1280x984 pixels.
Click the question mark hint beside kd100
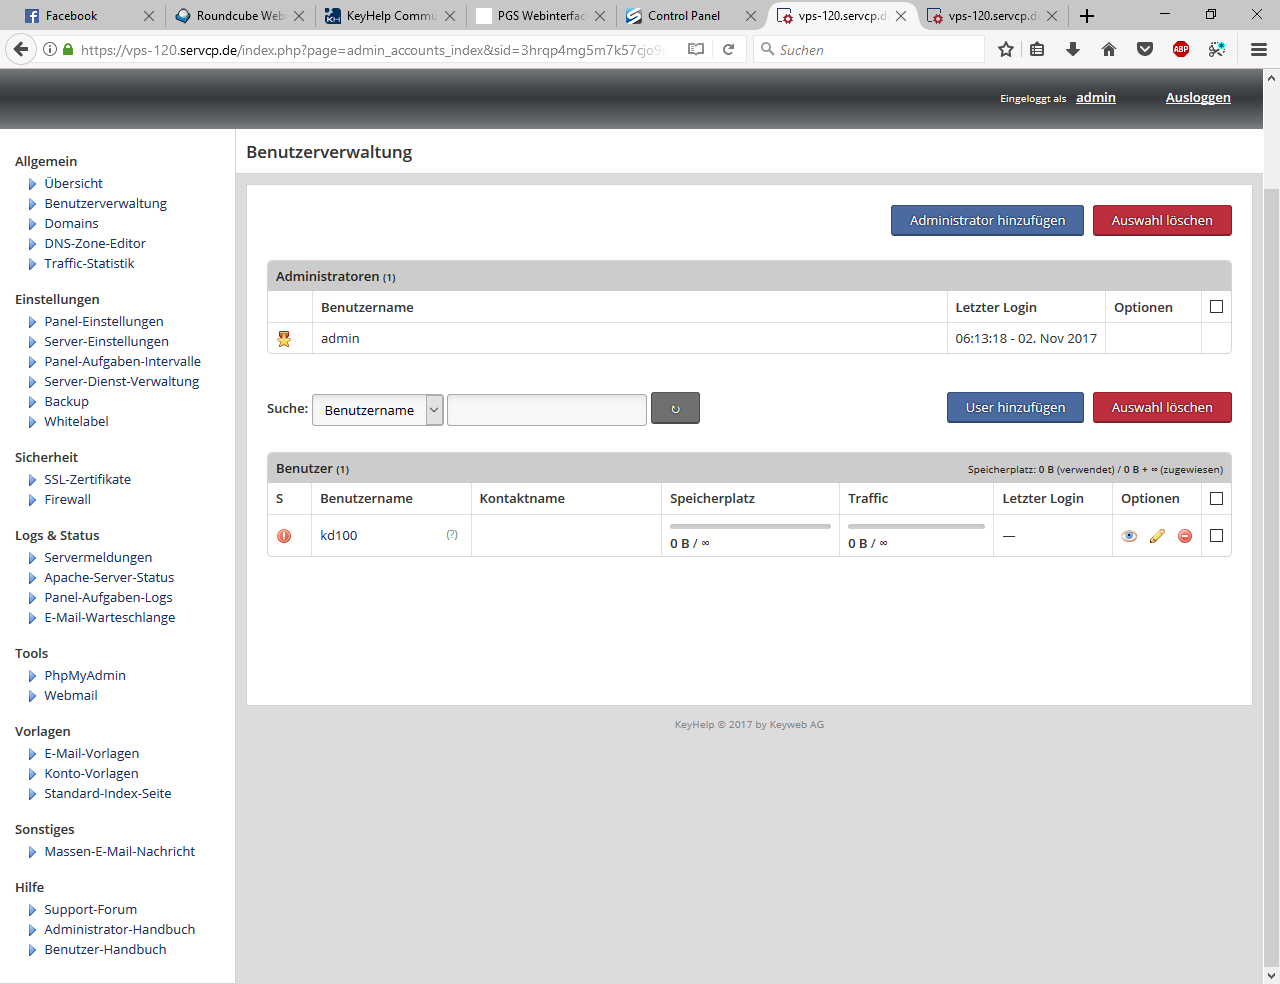click(452, 535)
